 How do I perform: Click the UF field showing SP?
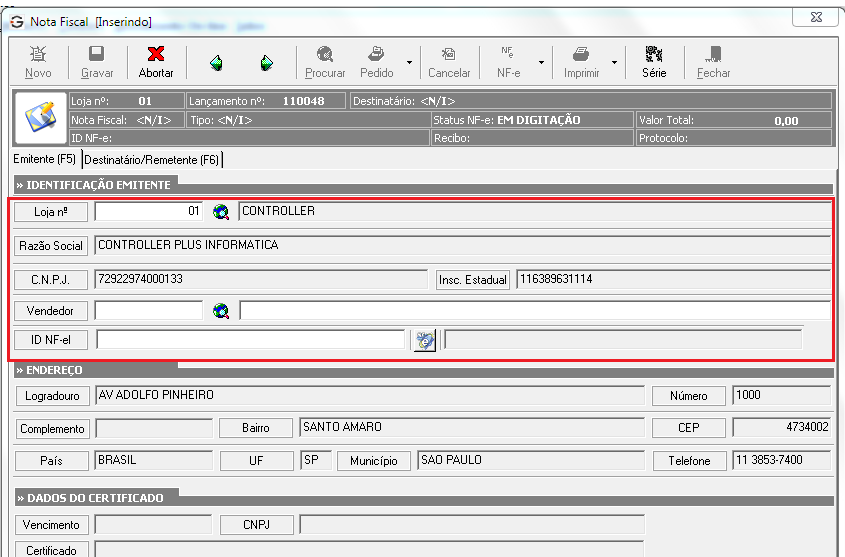(x=316, y=461)
